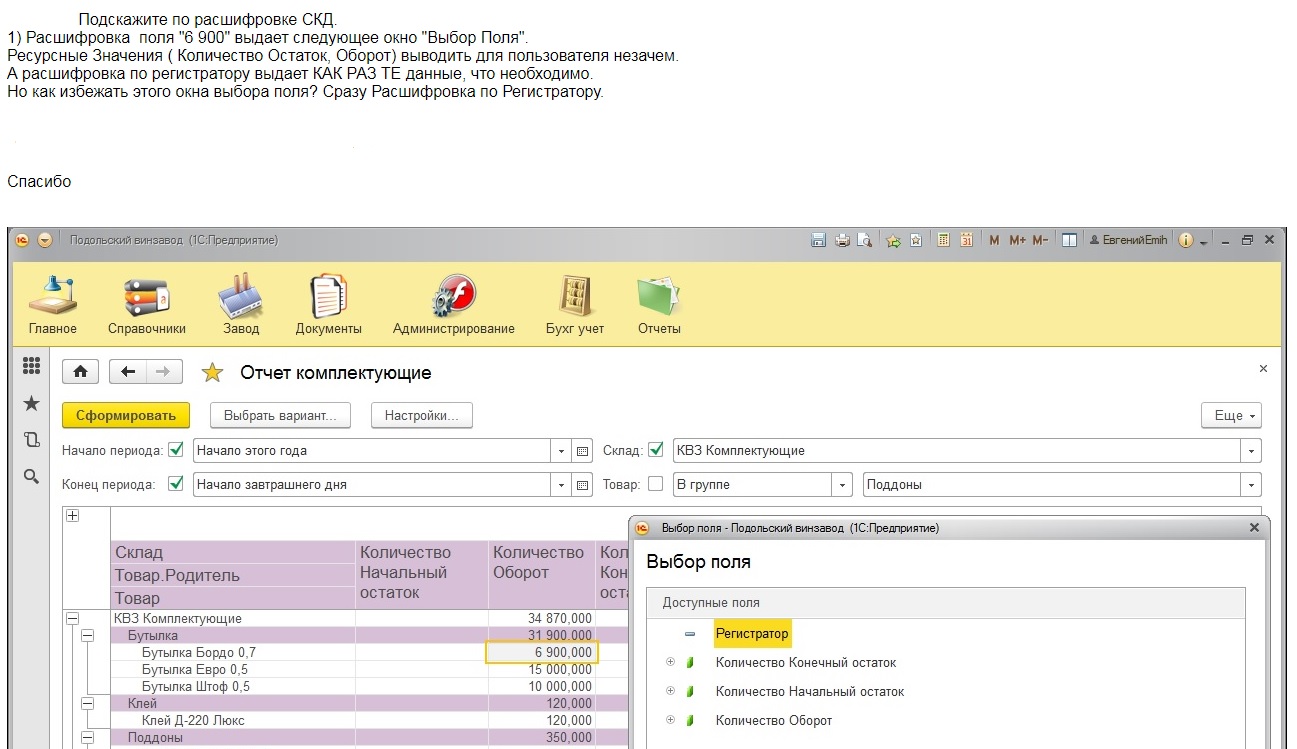Open the В группе comparison dropdown

[x=843, y=485]
